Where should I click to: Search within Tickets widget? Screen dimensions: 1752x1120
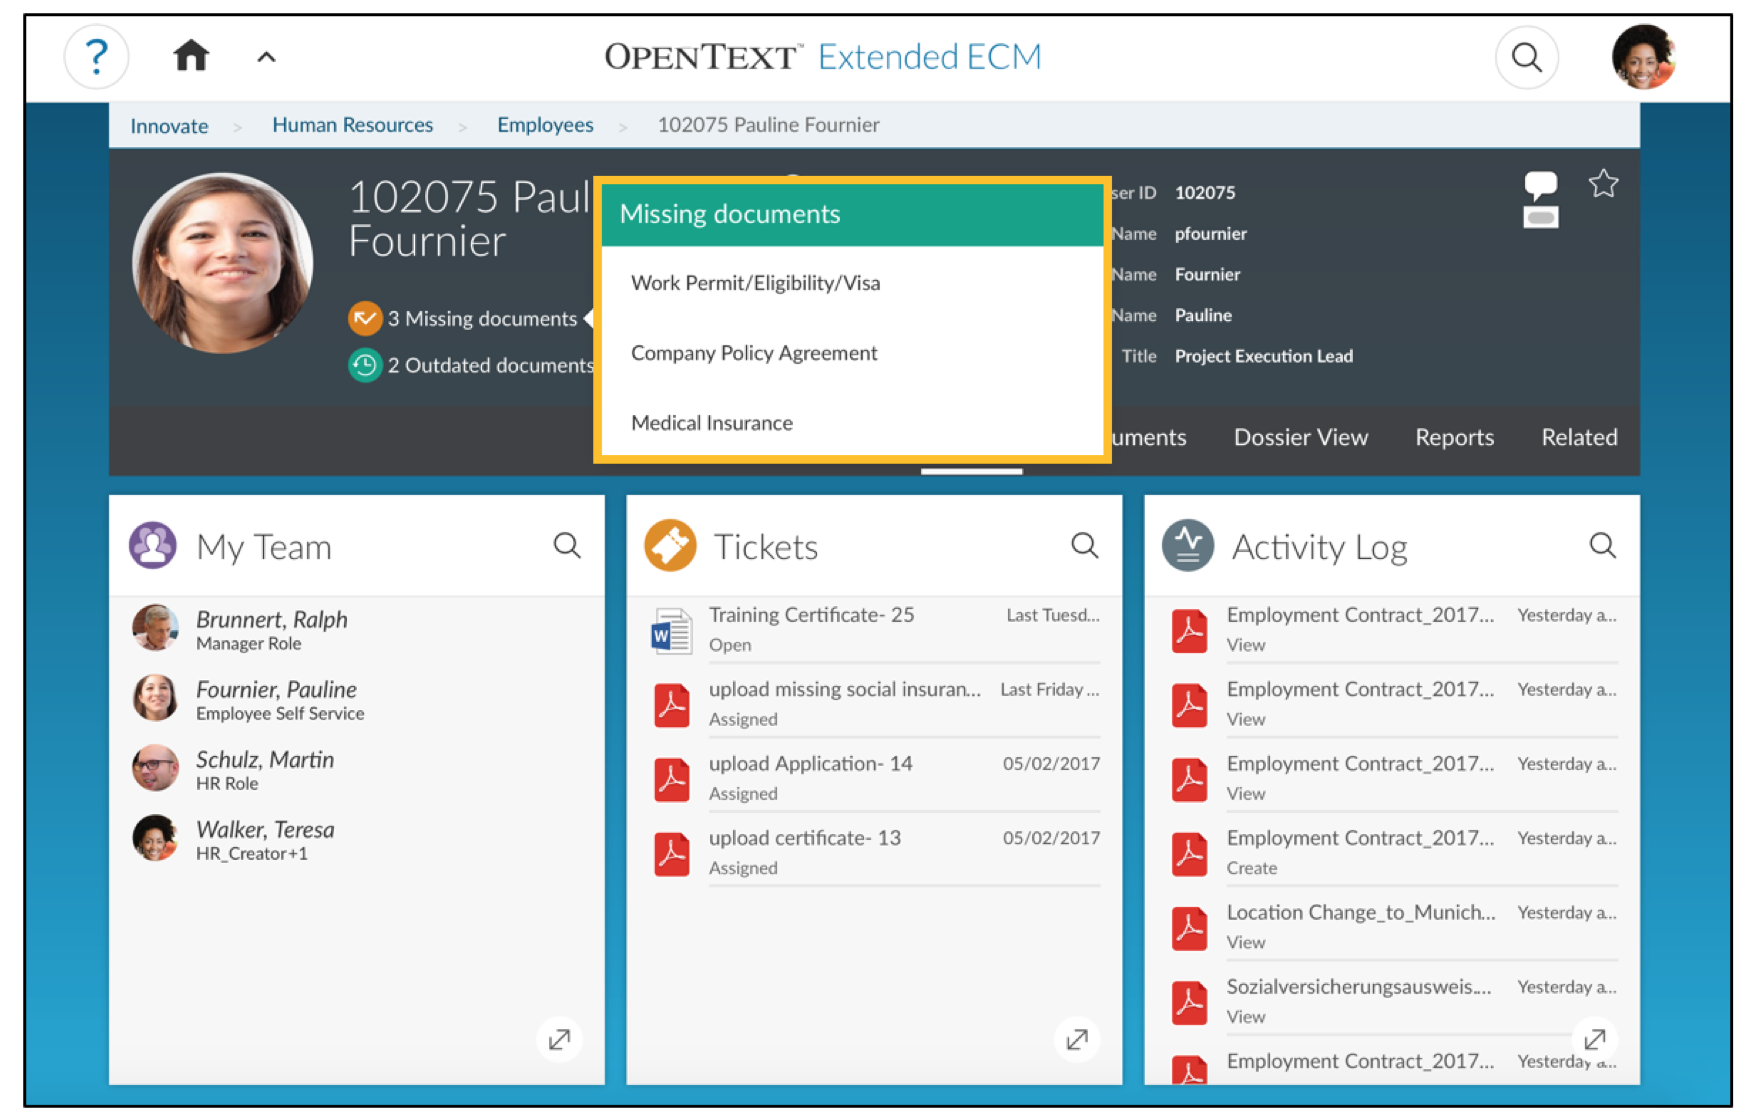point(1084,545)
